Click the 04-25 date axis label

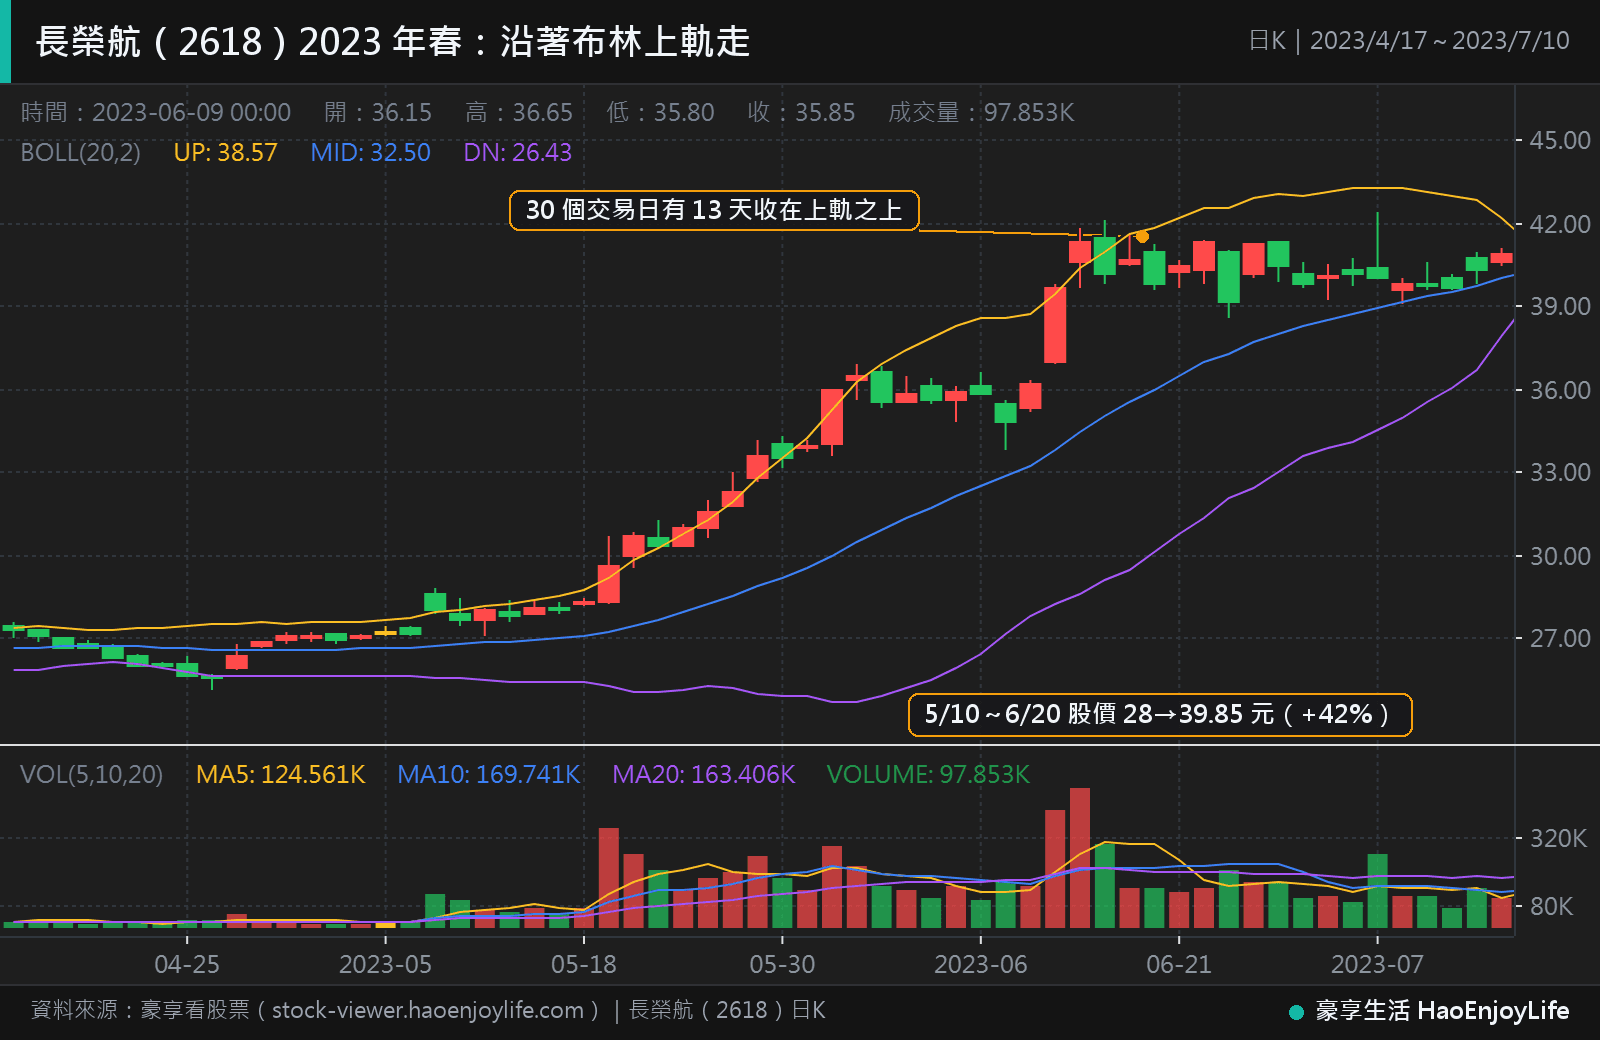pyautogui.click(x=187, y=965)
